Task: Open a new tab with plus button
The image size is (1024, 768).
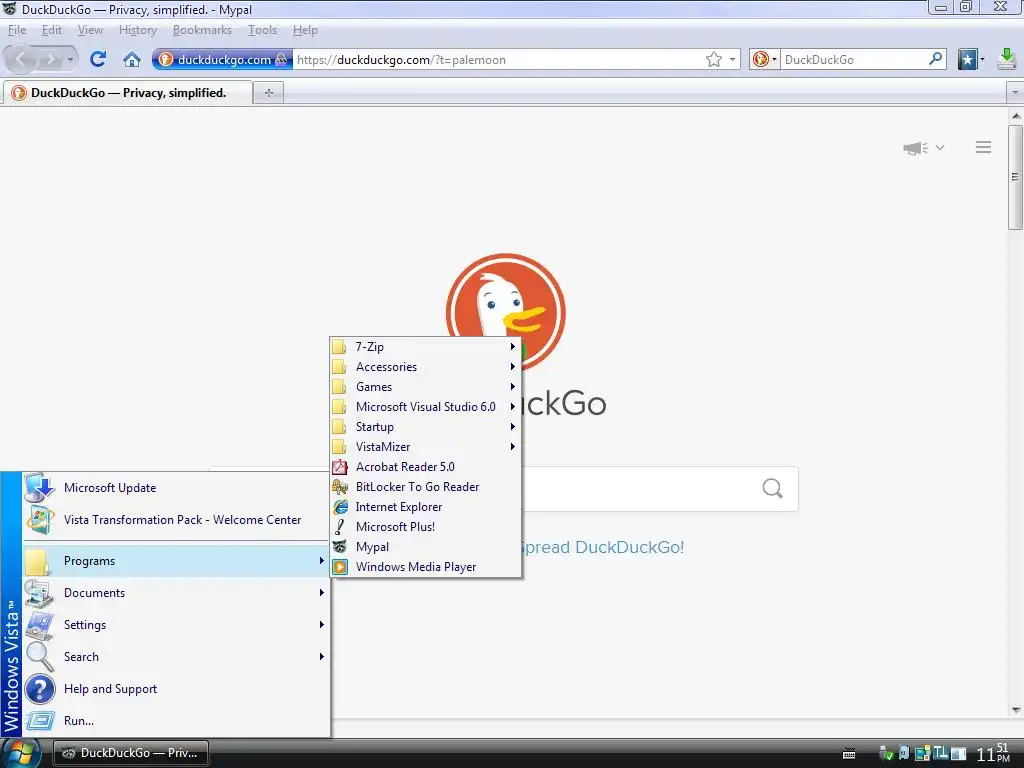Action: pyautogui.click(x=268, y=93)
